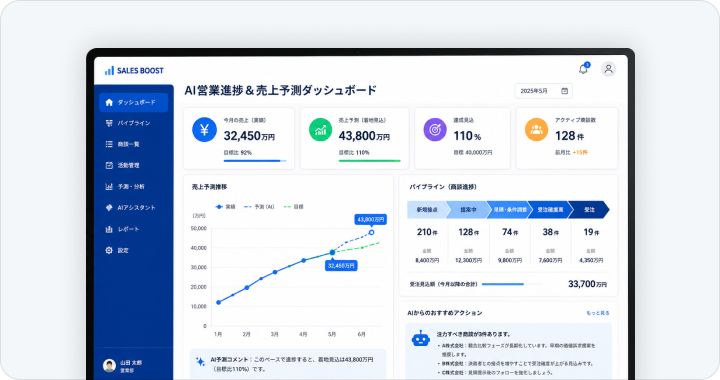Screen dimensions: 720x380
Task: Click the 43,800万円 chart tooltip
Action: coord(371,219)
